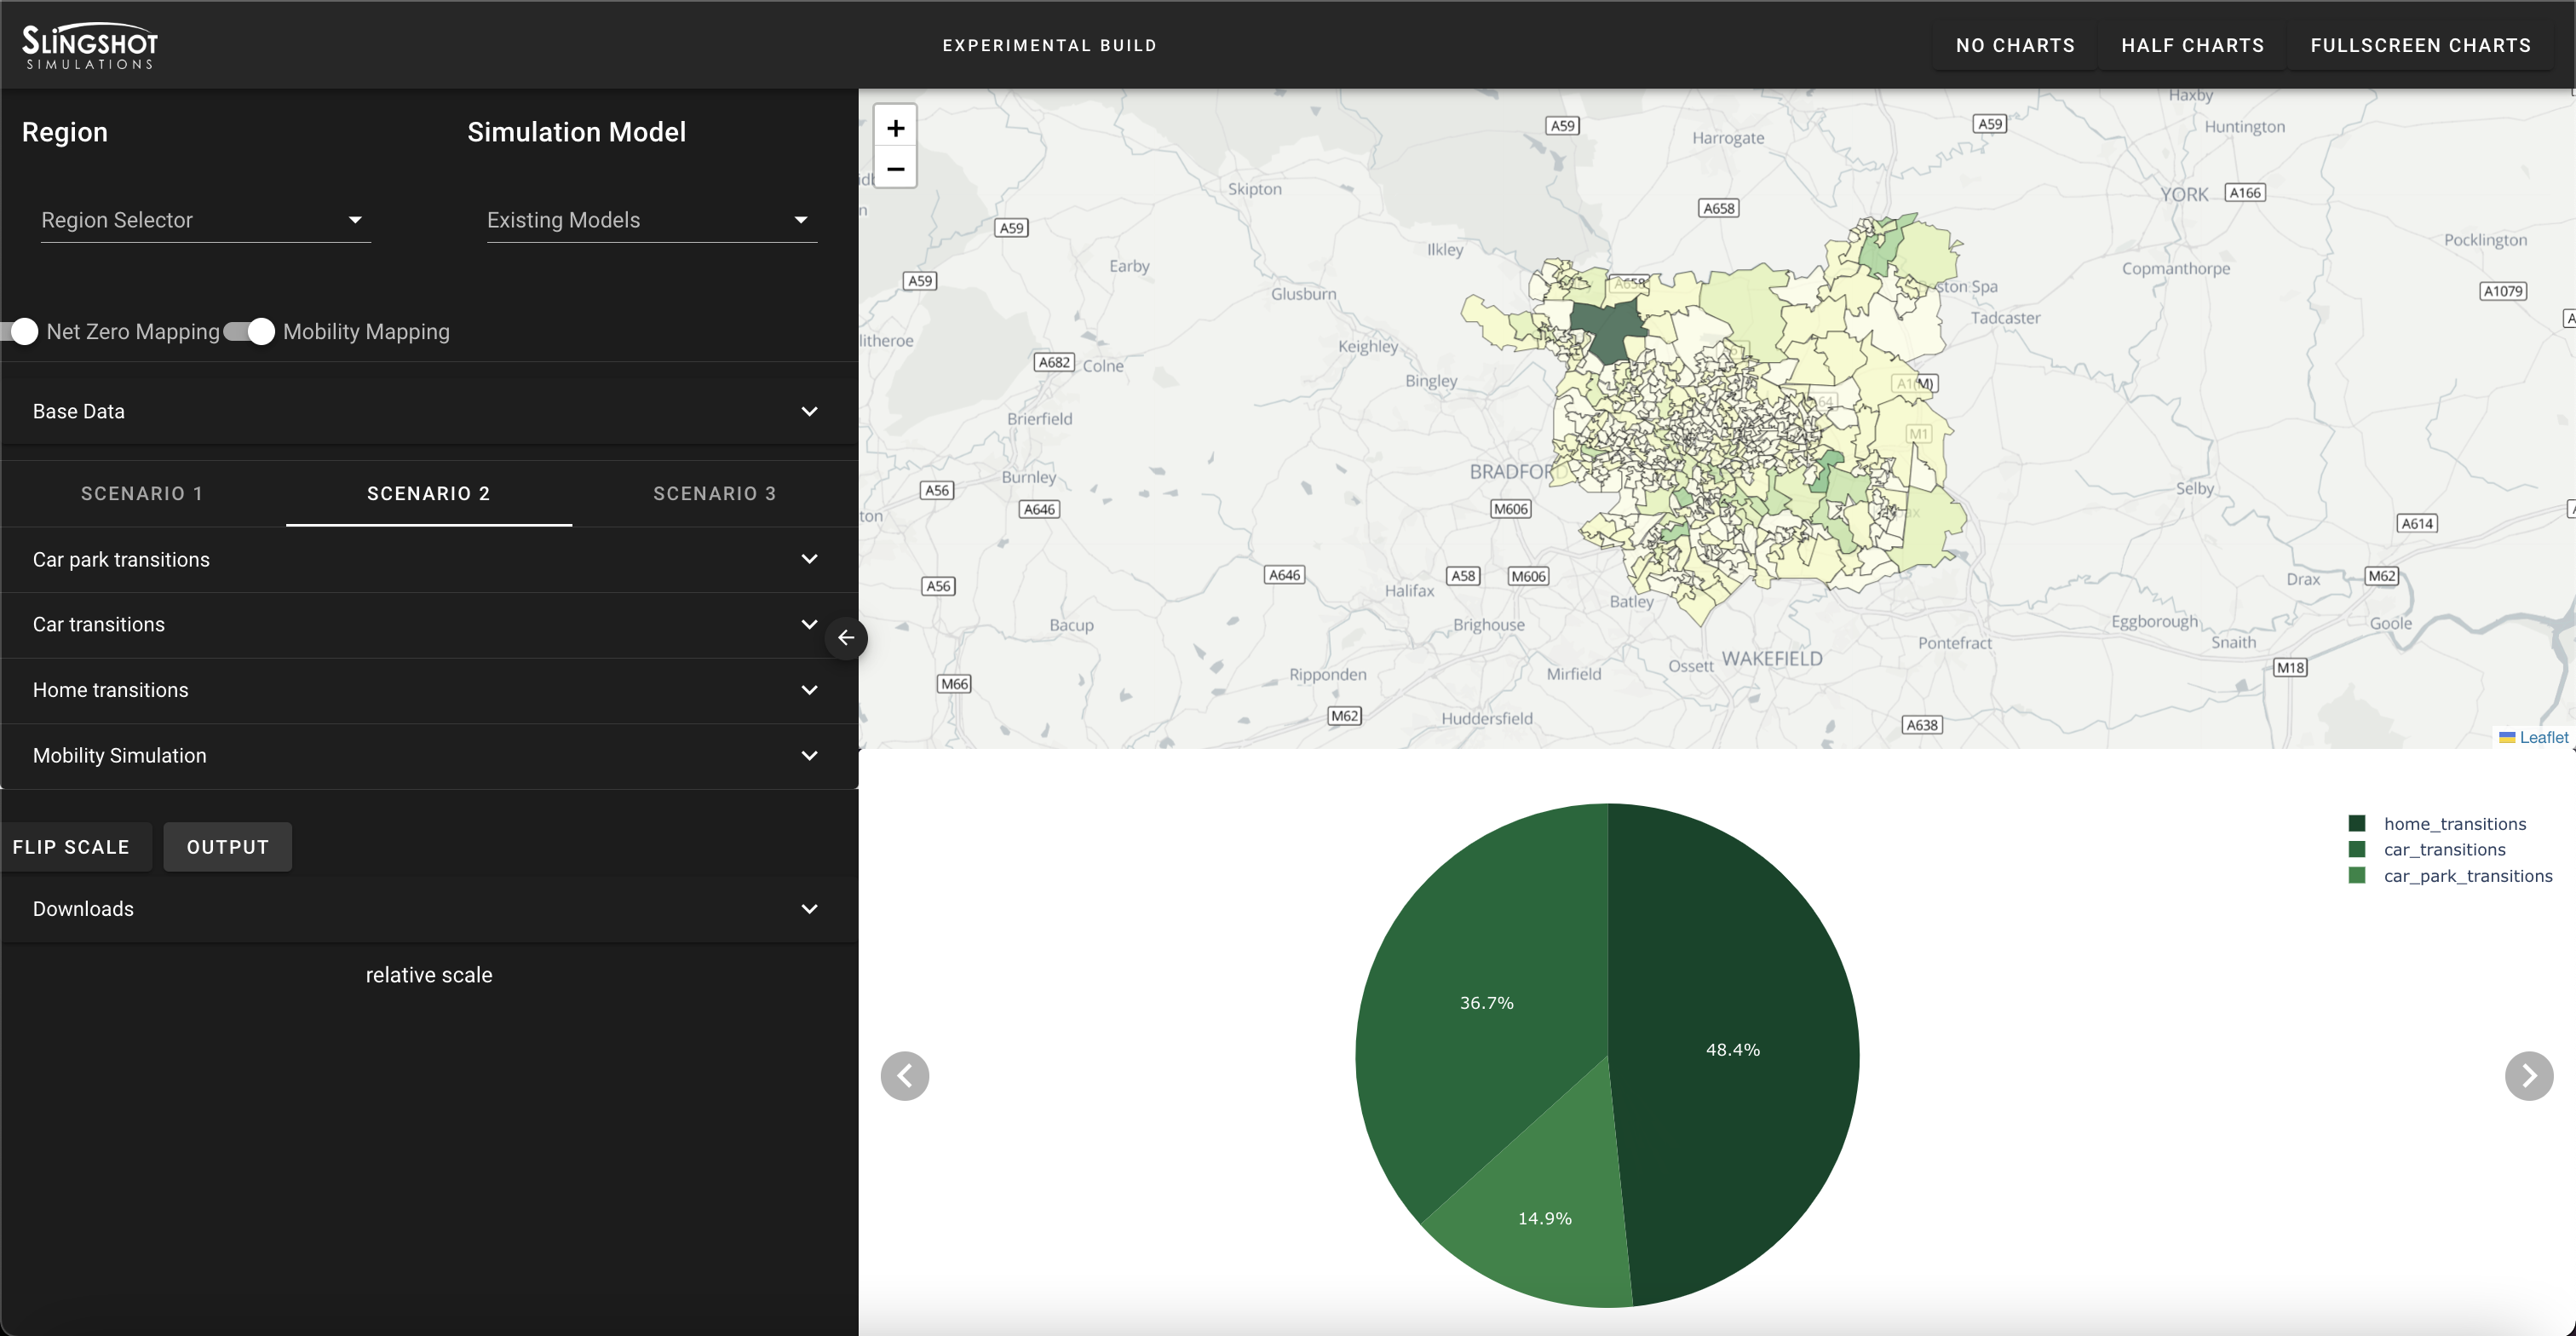Click the Halifax label on map
This screenshot has width=2576, height=1336.
point(1409,590)
